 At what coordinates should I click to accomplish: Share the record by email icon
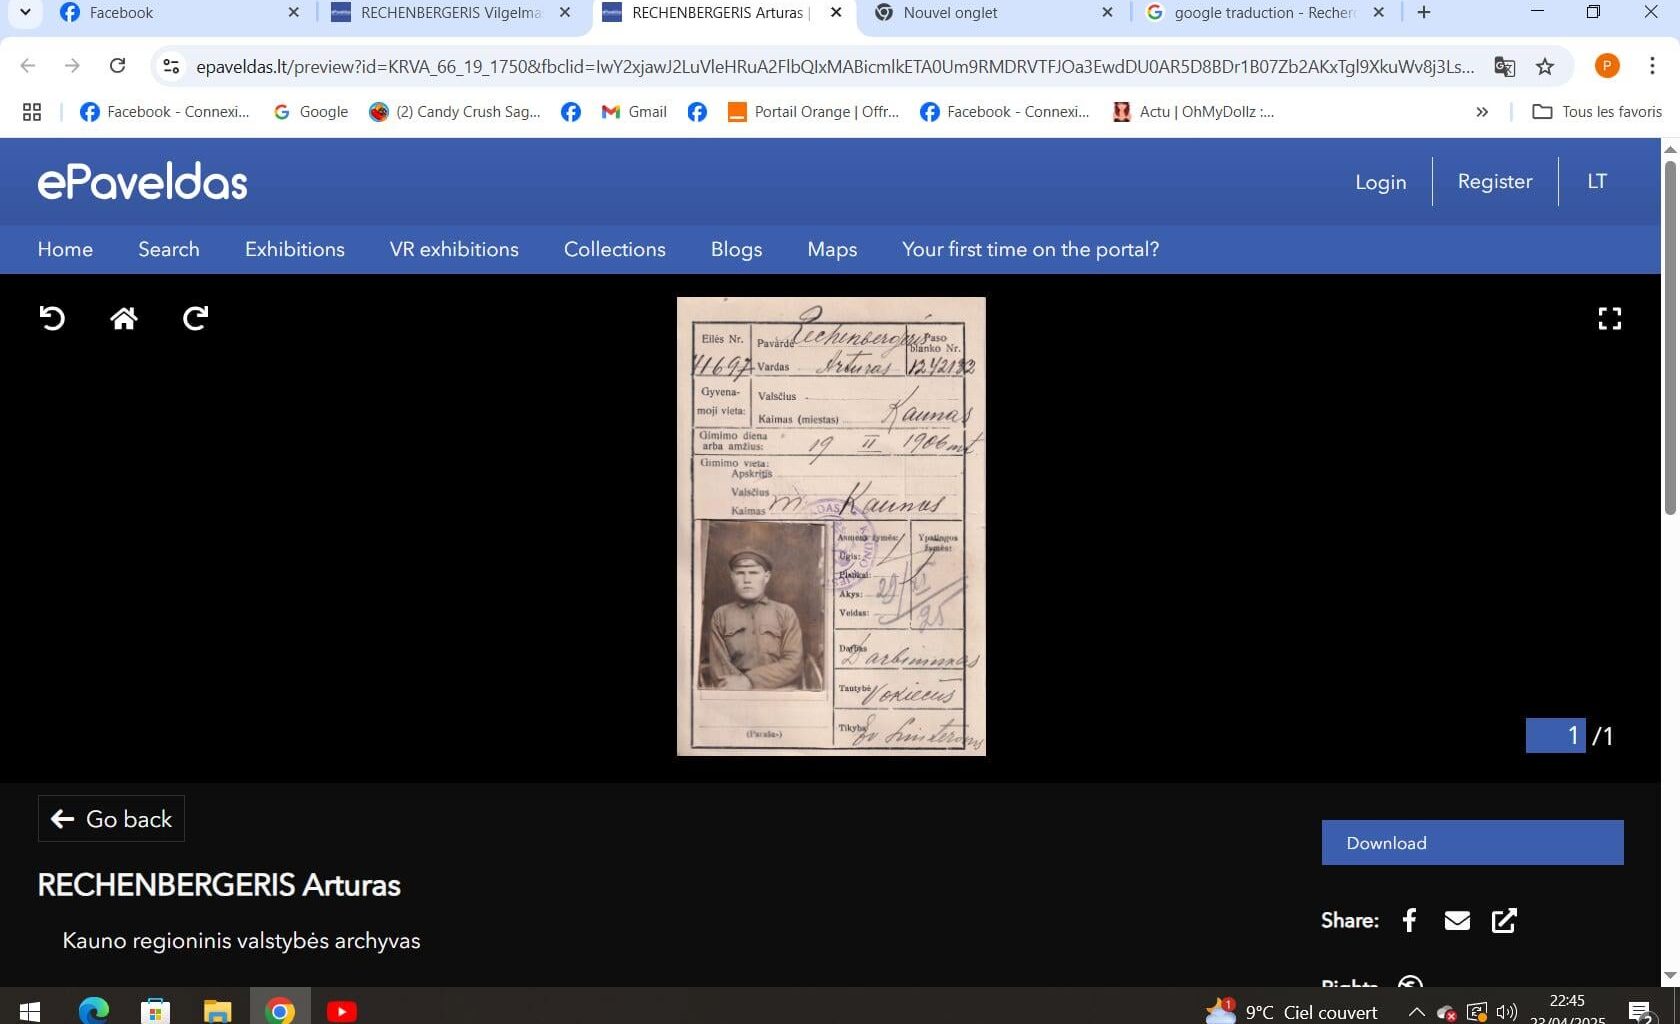pyautogui.click(x=1457, y=920)
